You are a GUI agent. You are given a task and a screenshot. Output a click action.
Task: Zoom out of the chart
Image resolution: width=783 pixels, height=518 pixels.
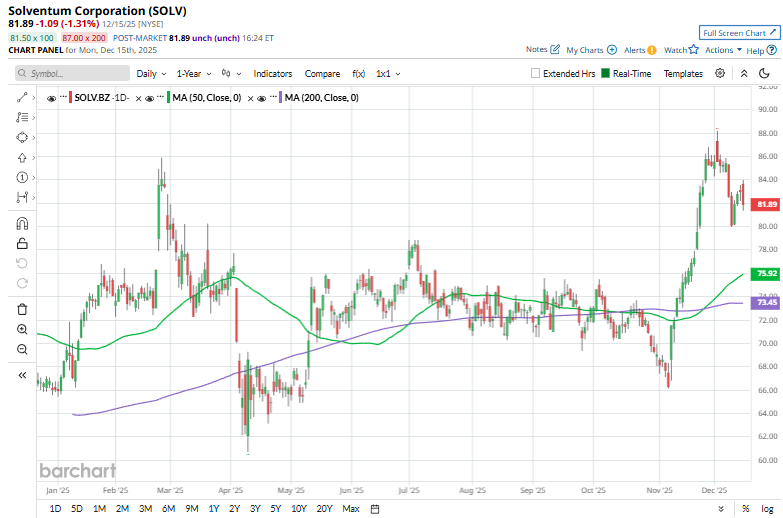pos(22,349)
